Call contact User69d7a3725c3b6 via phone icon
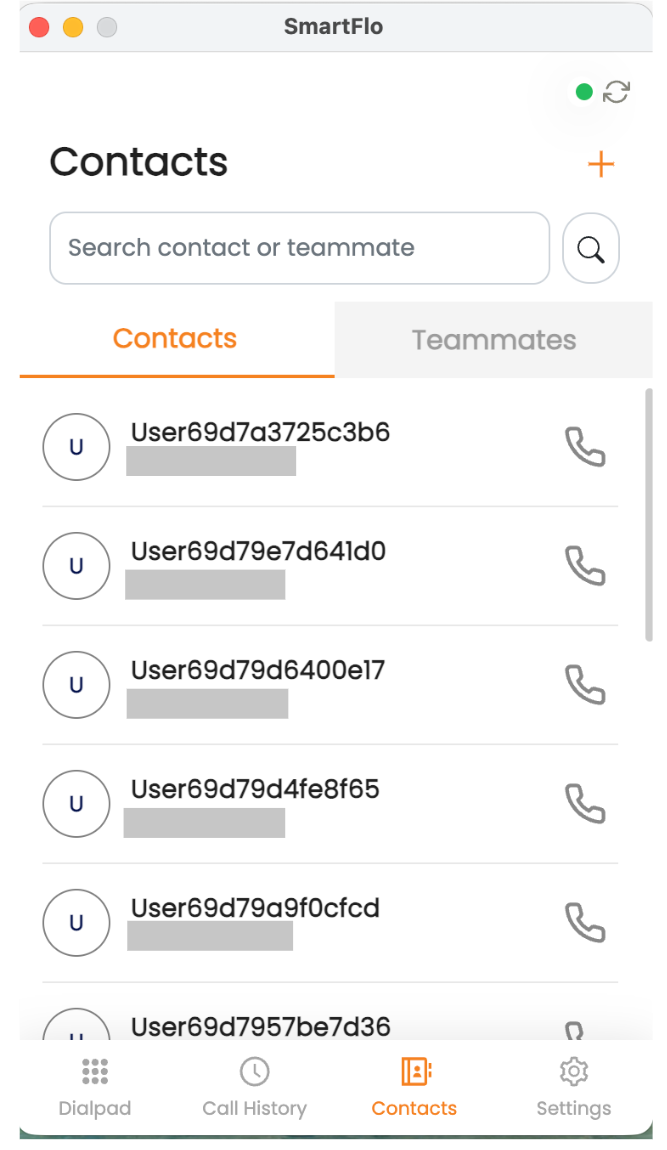This screenshot has height=1150, width=667. (x=585, y=447)
